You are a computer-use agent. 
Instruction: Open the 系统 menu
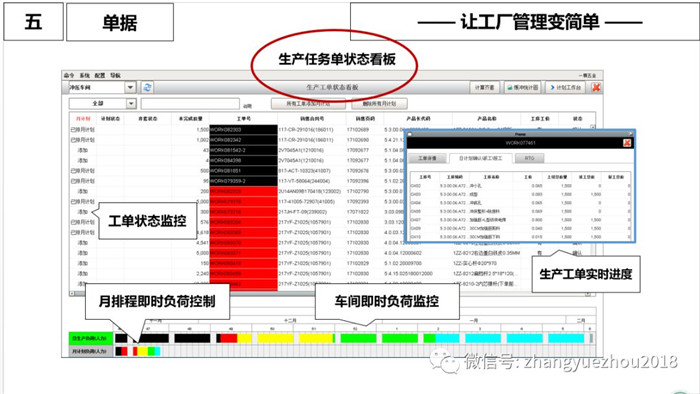[85, 75]
